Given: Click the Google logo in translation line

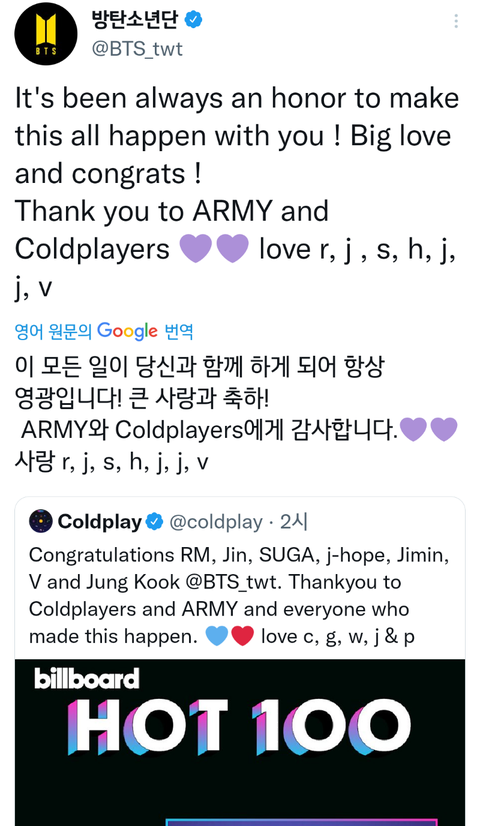Looking at the screenshot, I should point(128,331).
